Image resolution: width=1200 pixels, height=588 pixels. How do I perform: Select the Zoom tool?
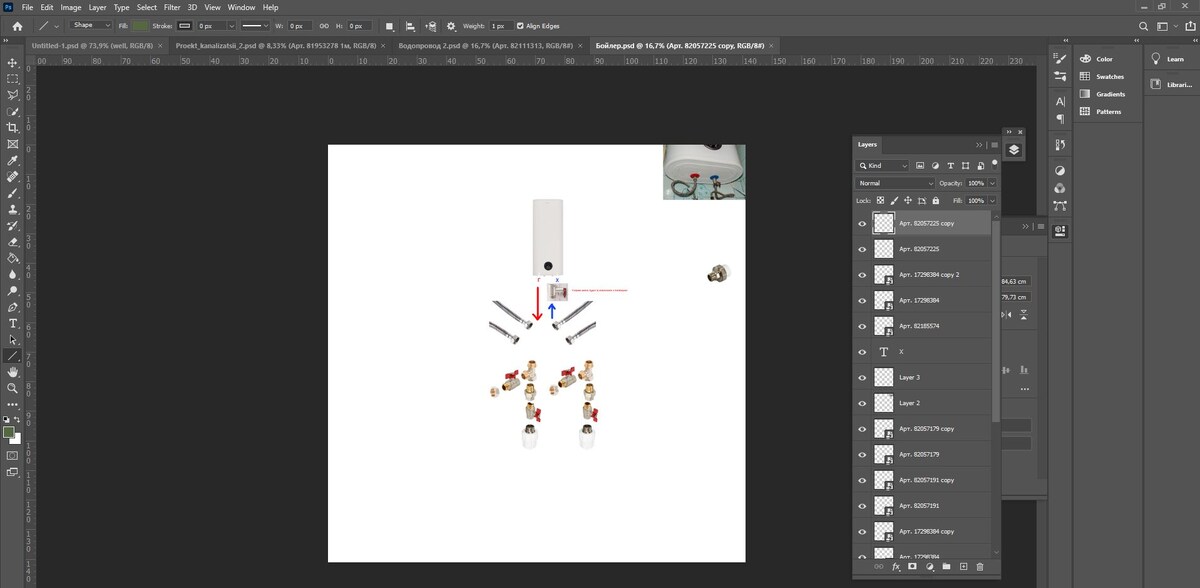tap(13, 388)
